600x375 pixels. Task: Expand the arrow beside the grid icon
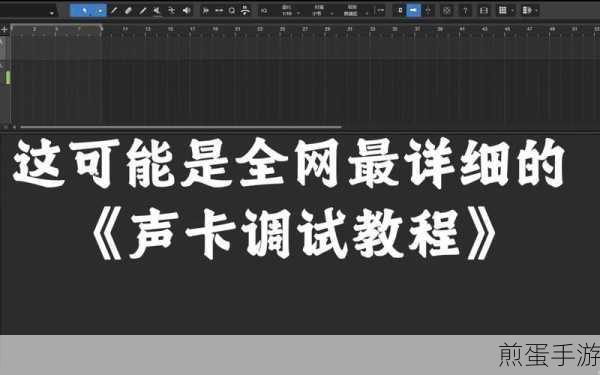pos(512,11)
